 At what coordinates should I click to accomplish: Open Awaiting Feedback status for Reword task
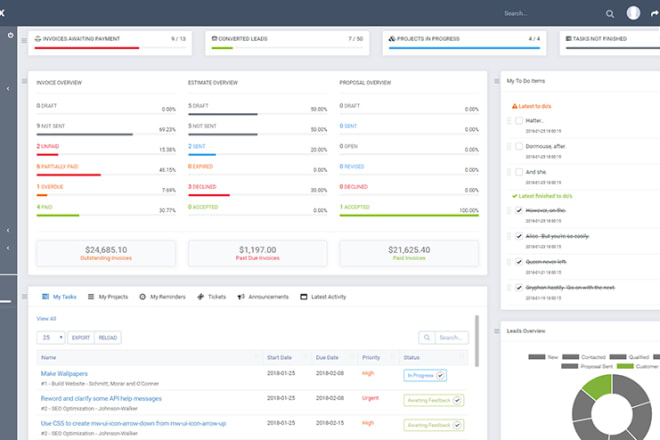point(434,400)
